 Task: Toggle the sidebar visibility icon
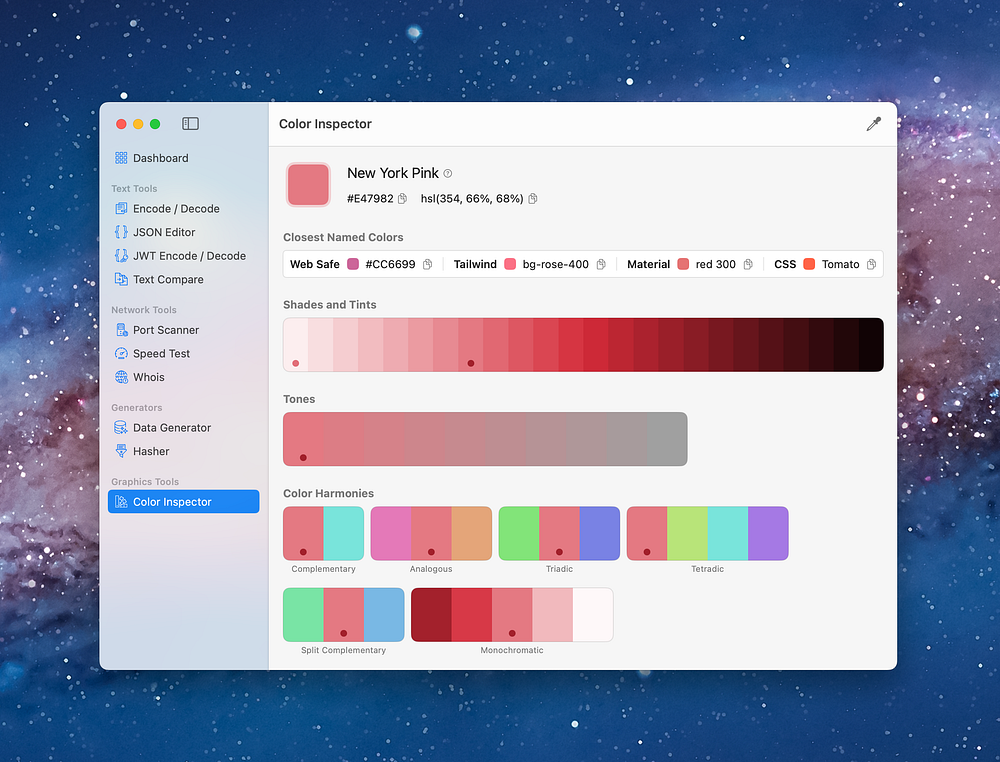(190, 124)
